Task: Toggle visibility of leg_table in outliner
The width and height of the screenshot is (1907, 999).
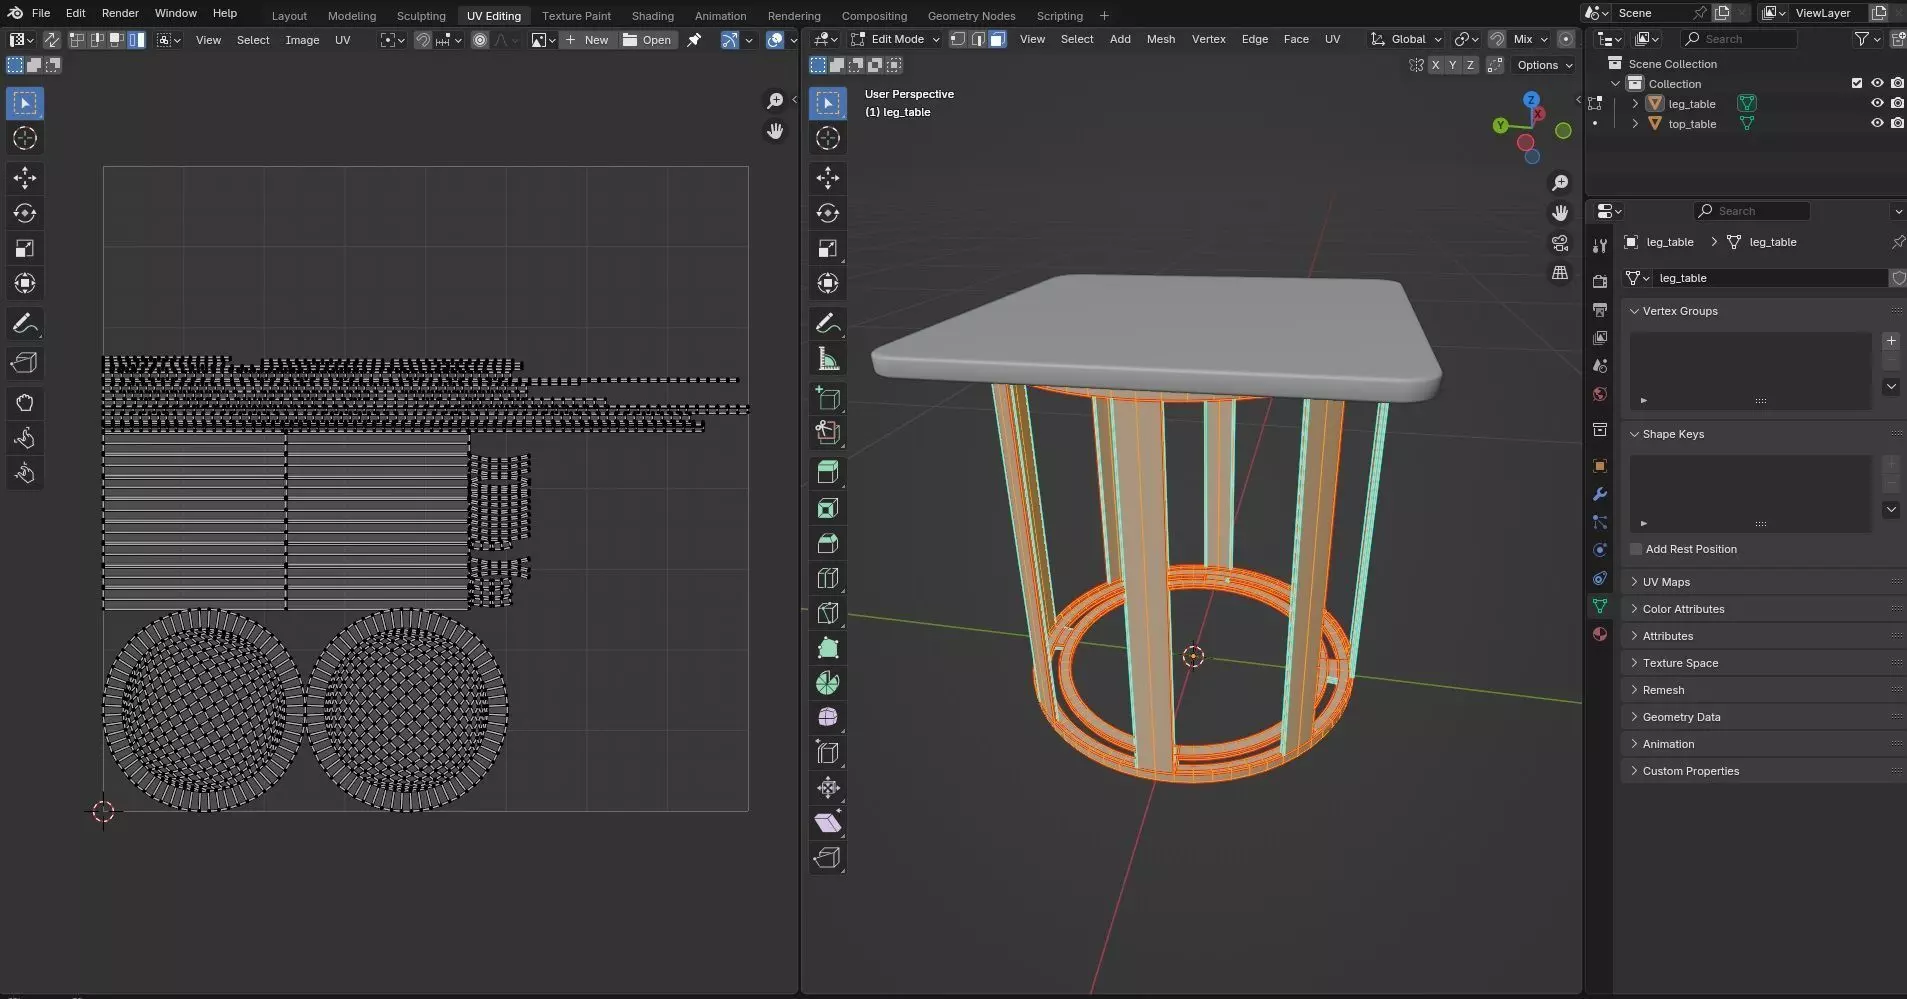Action: point(1877,103)
